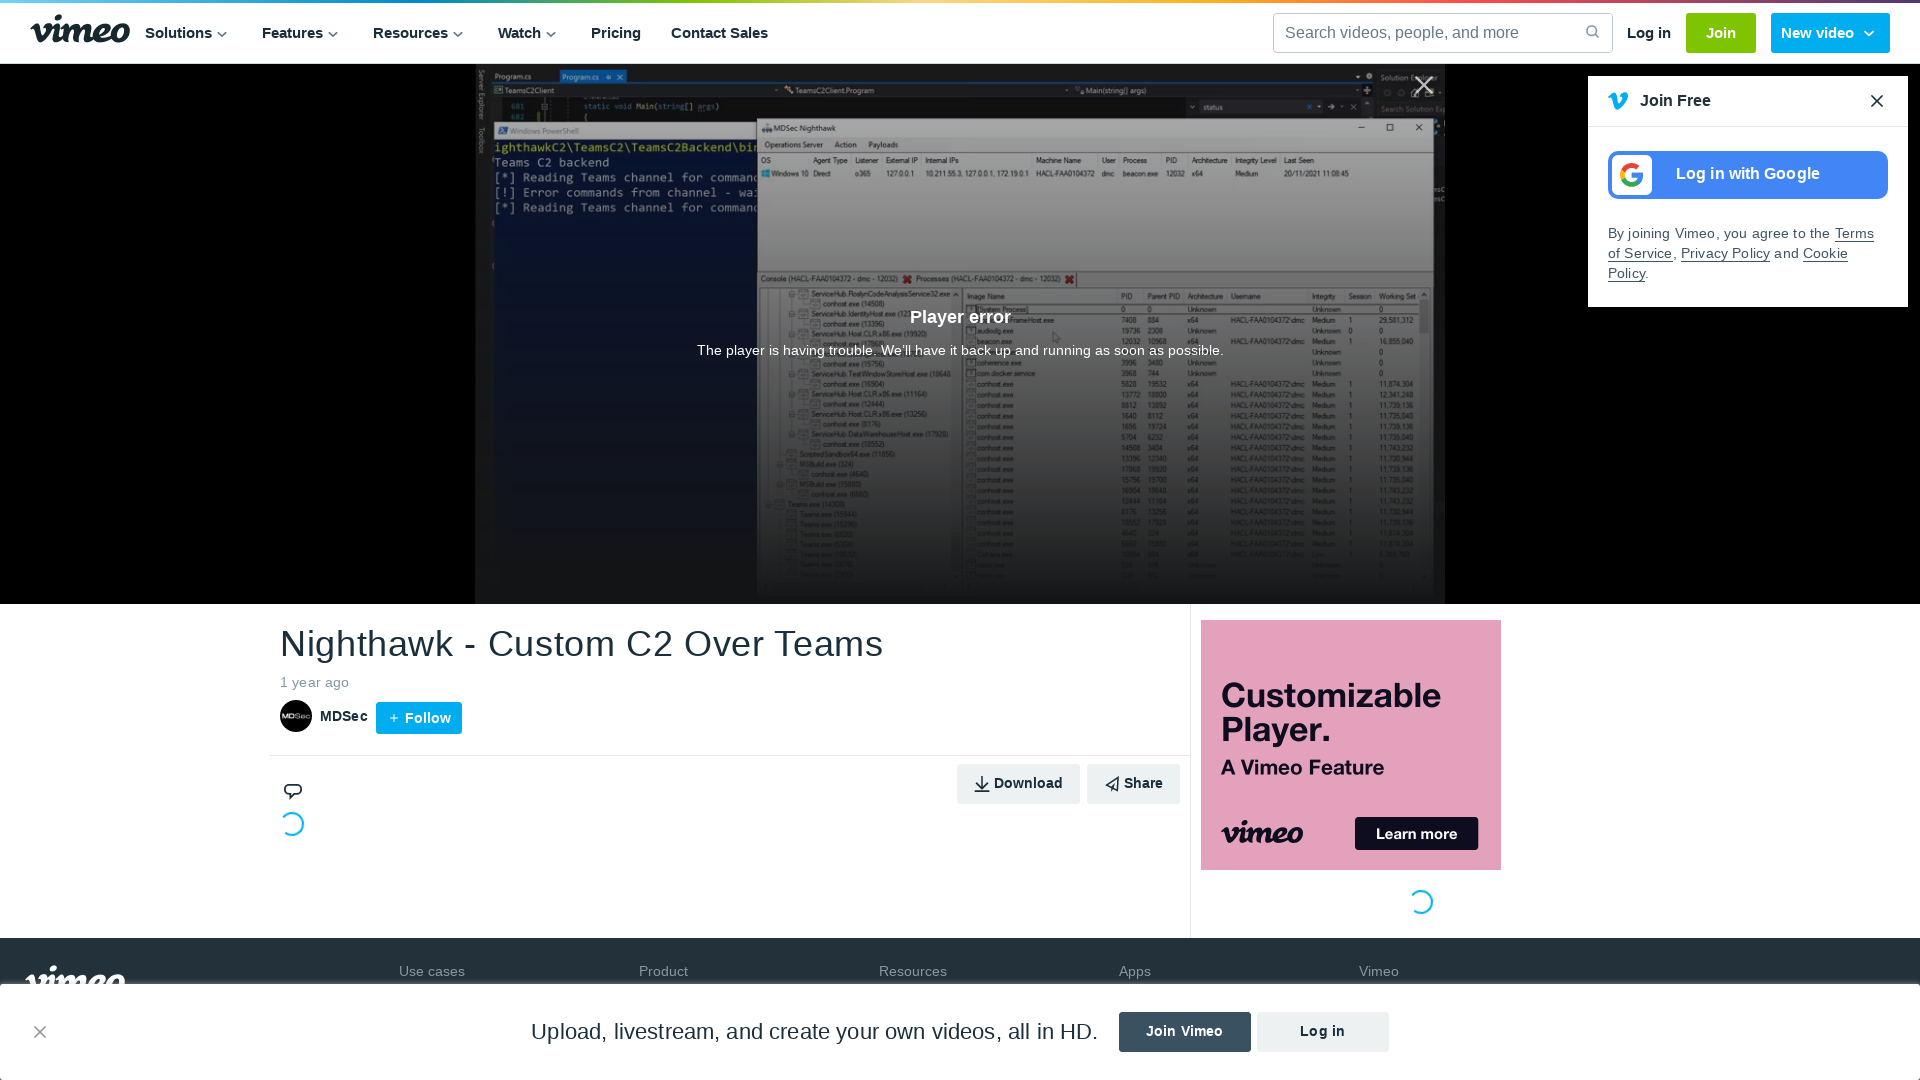Open the Privacy Policy link
The height and width of the screenshot is (1080, 1920).
point(1725,253)
